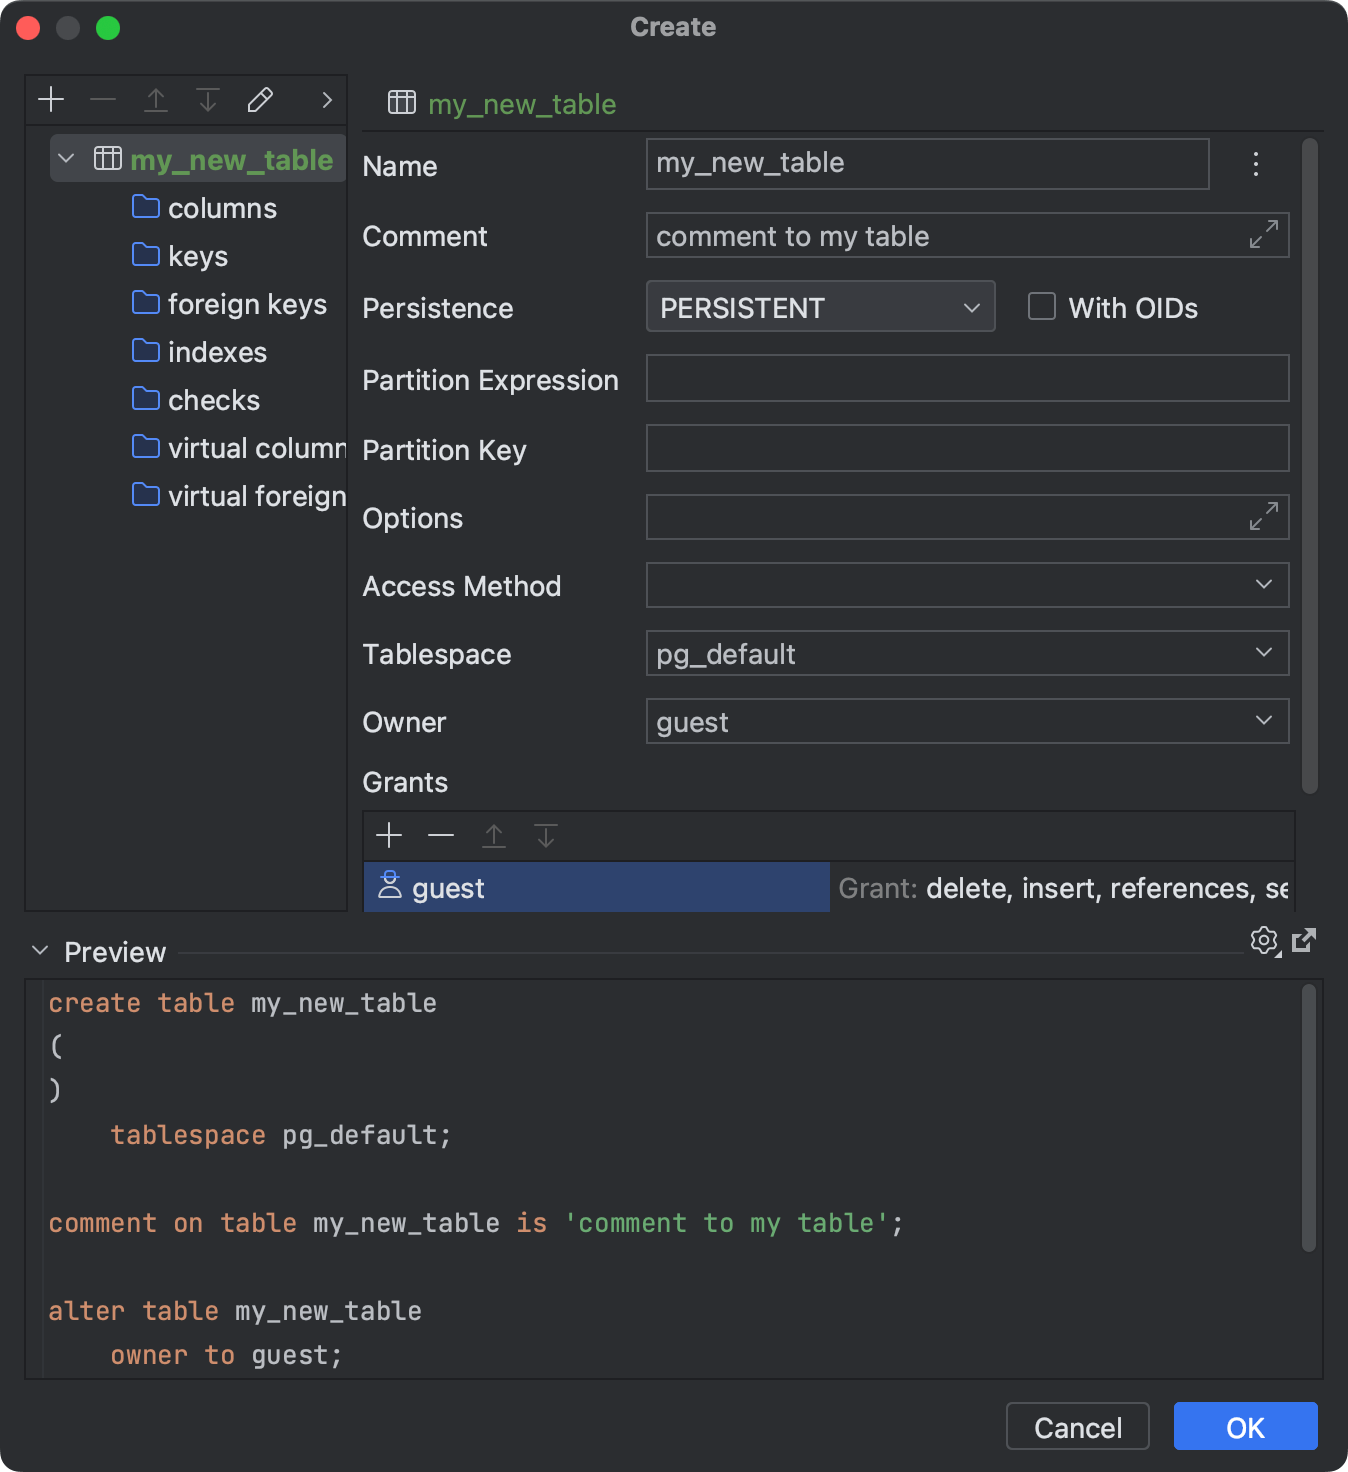The width and height of the screenshot is (1348, 1472).
Task: Open the Tablespace dropdown
Action: 1263,653
